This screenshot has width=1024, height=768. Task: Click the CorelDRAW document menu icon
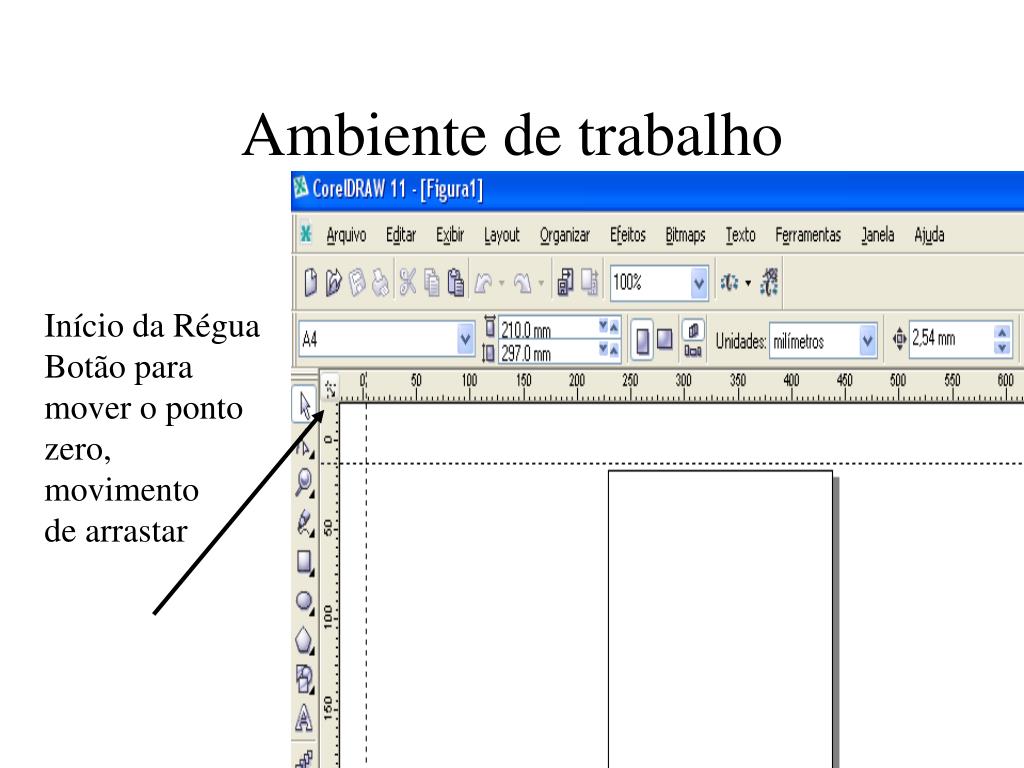coord(305,234)
